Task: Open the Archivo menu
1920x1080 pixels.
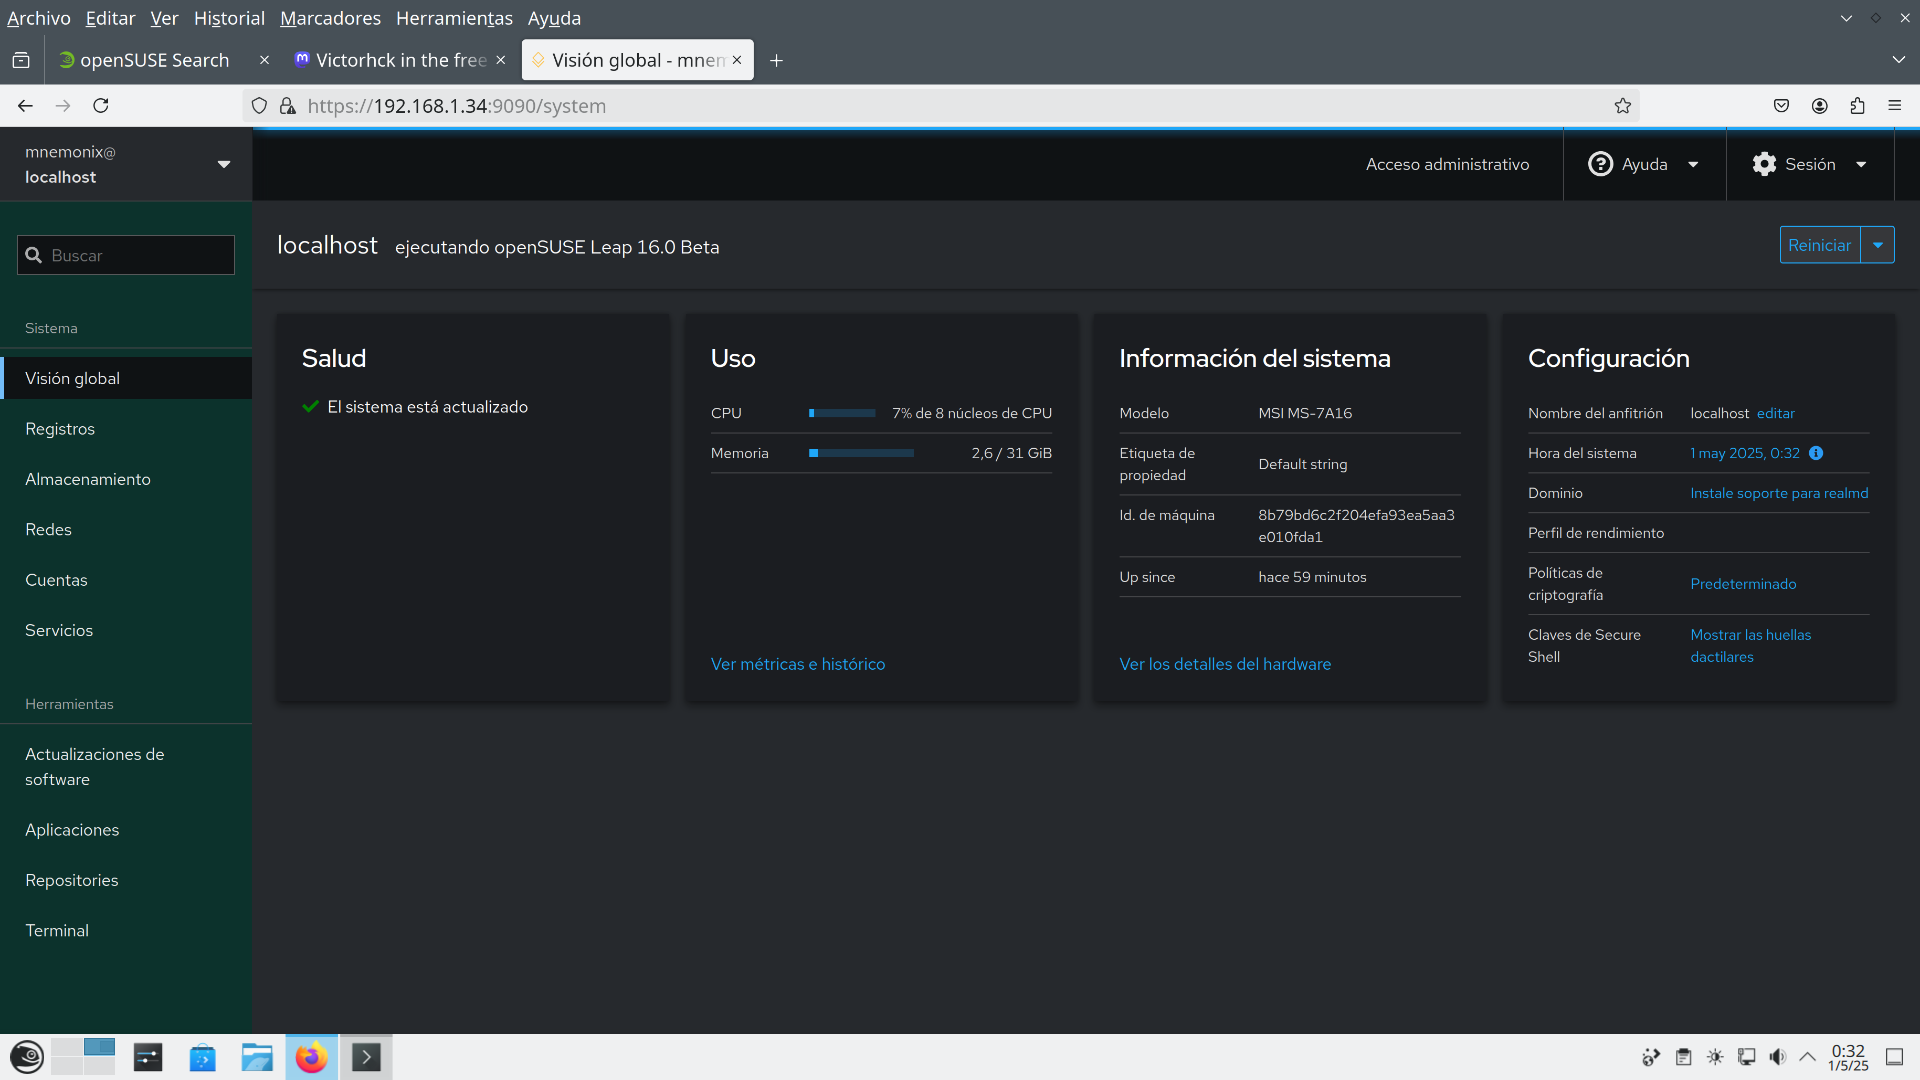Action: pos(39,18)
